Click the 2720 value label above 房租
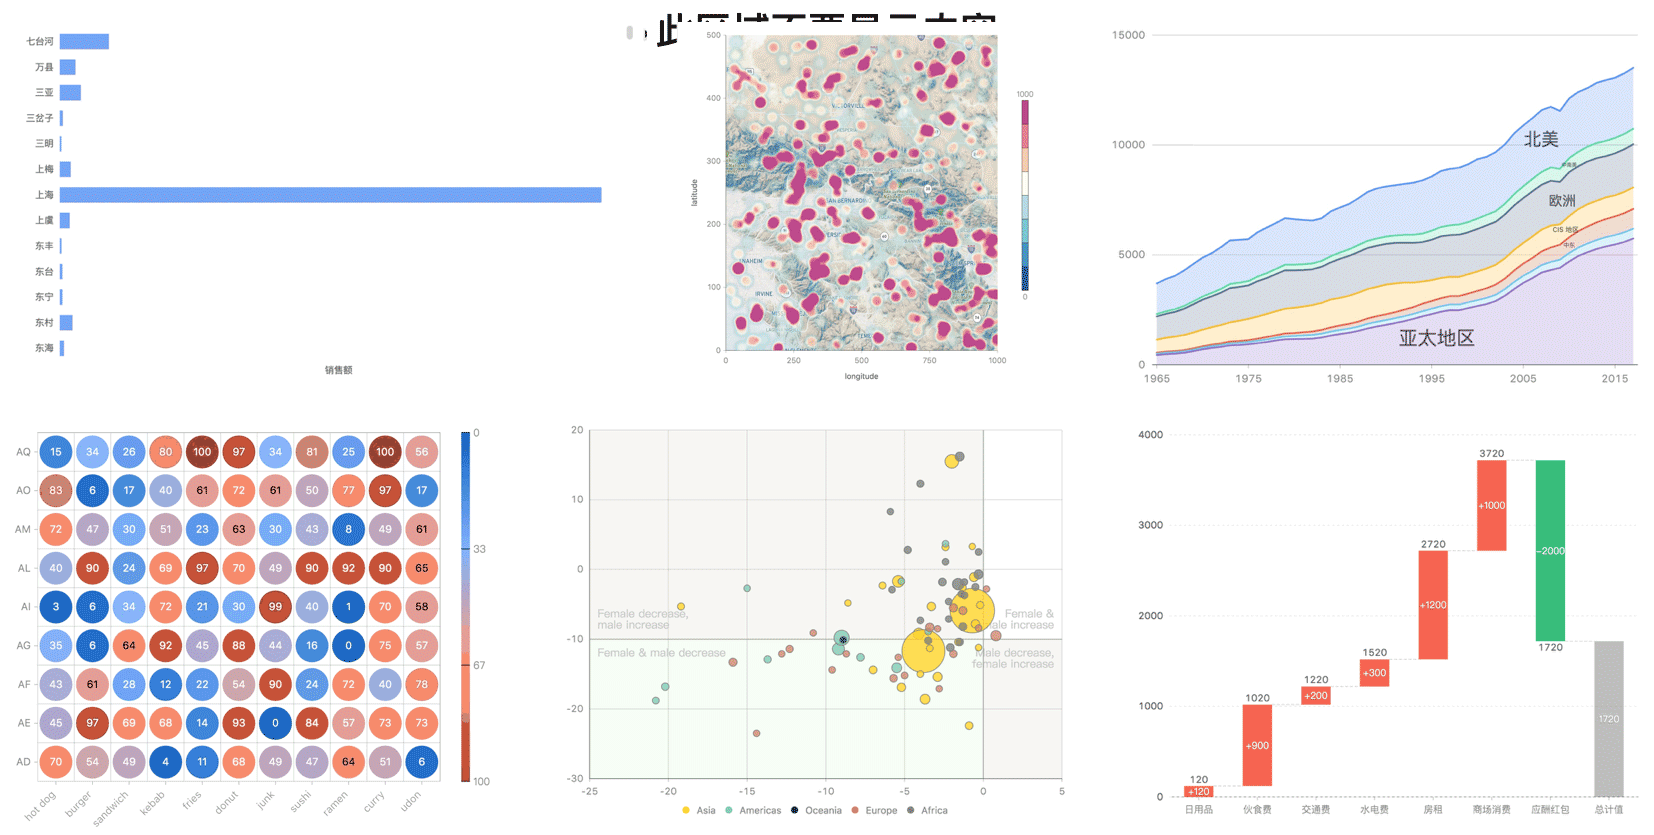Viewport: 1654px width, 835px height. click(1433, 544)
